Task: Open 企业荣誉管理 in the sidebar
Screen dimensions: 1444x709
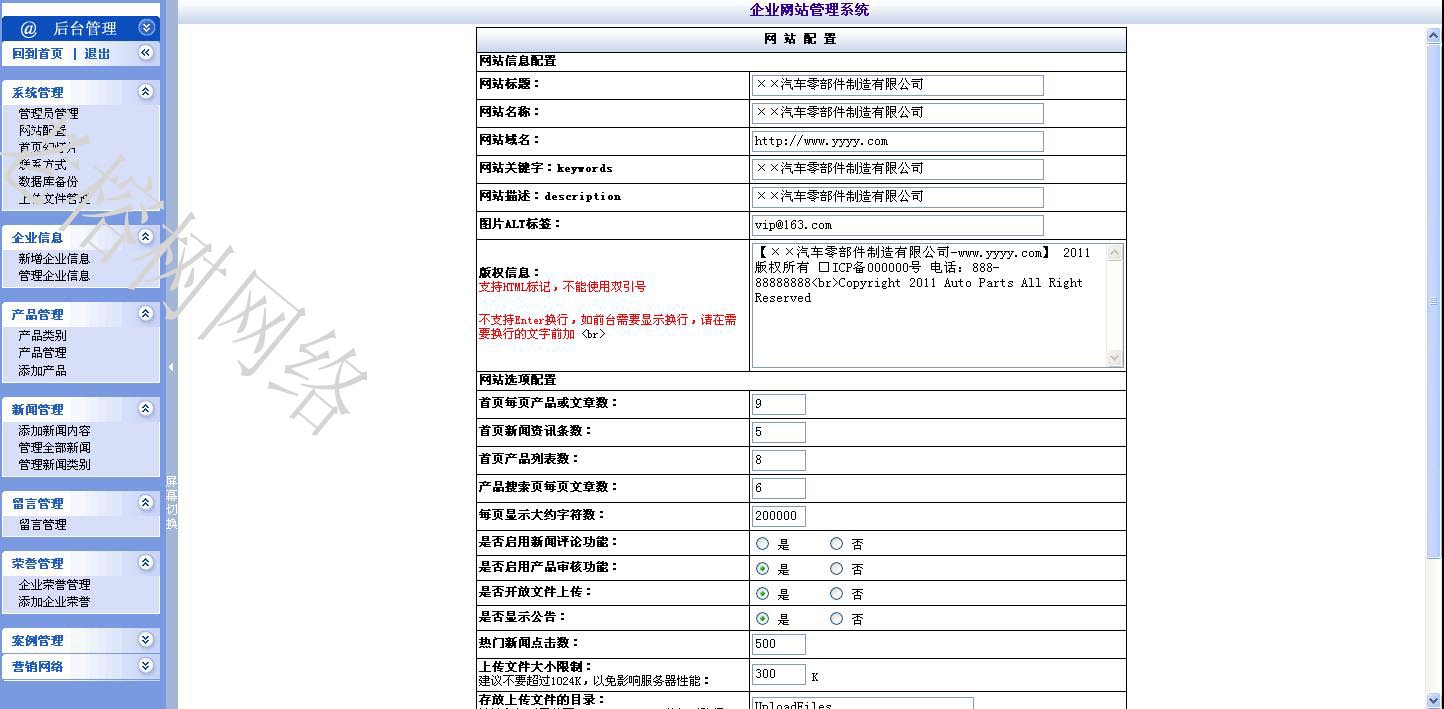Action: point(54,585)
